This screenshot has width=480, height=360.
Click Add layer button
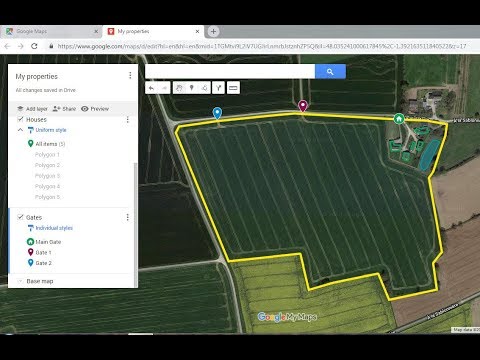32,109
